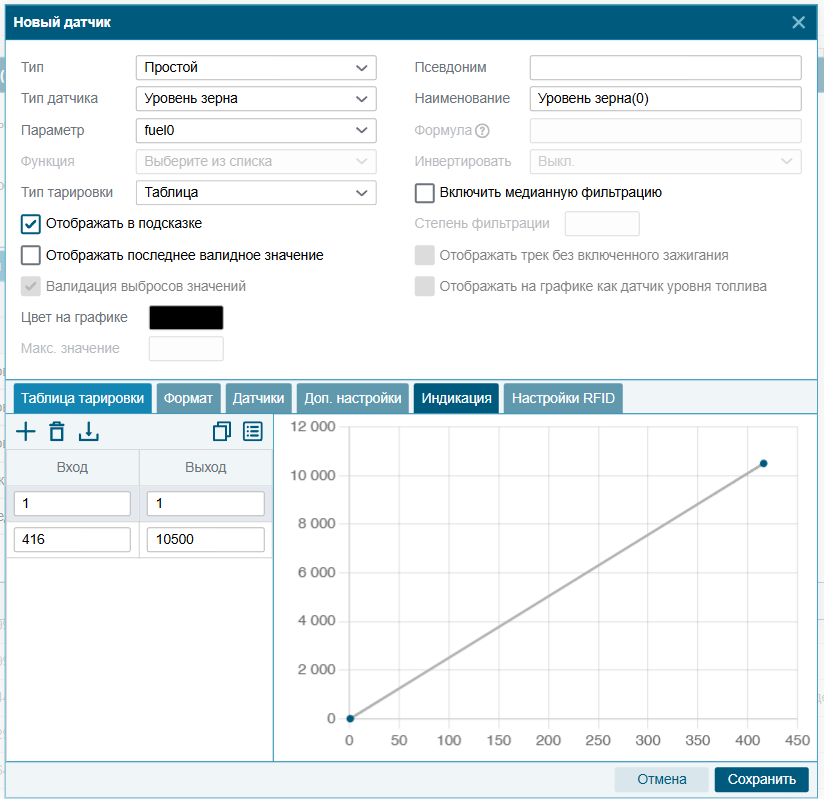Open the Доп. настройки tab
Viewport: 824px width, 799px height.
pyautogui.click(x=353, y=398)
